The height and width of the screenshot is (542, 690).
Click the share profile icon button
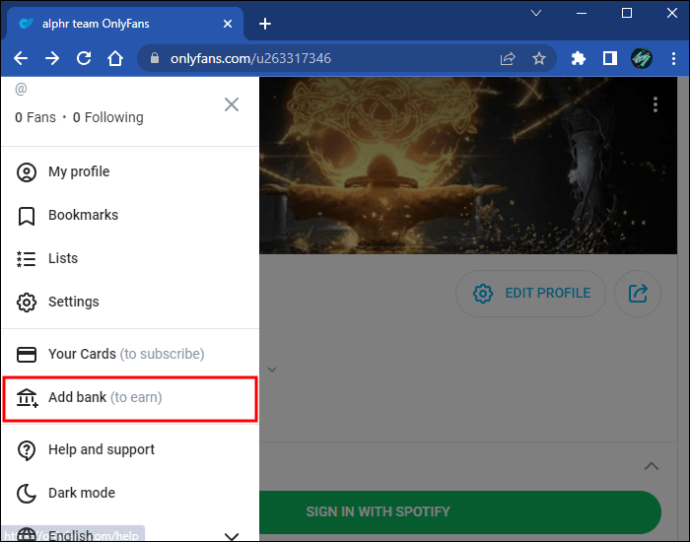(x=638, y=293)
